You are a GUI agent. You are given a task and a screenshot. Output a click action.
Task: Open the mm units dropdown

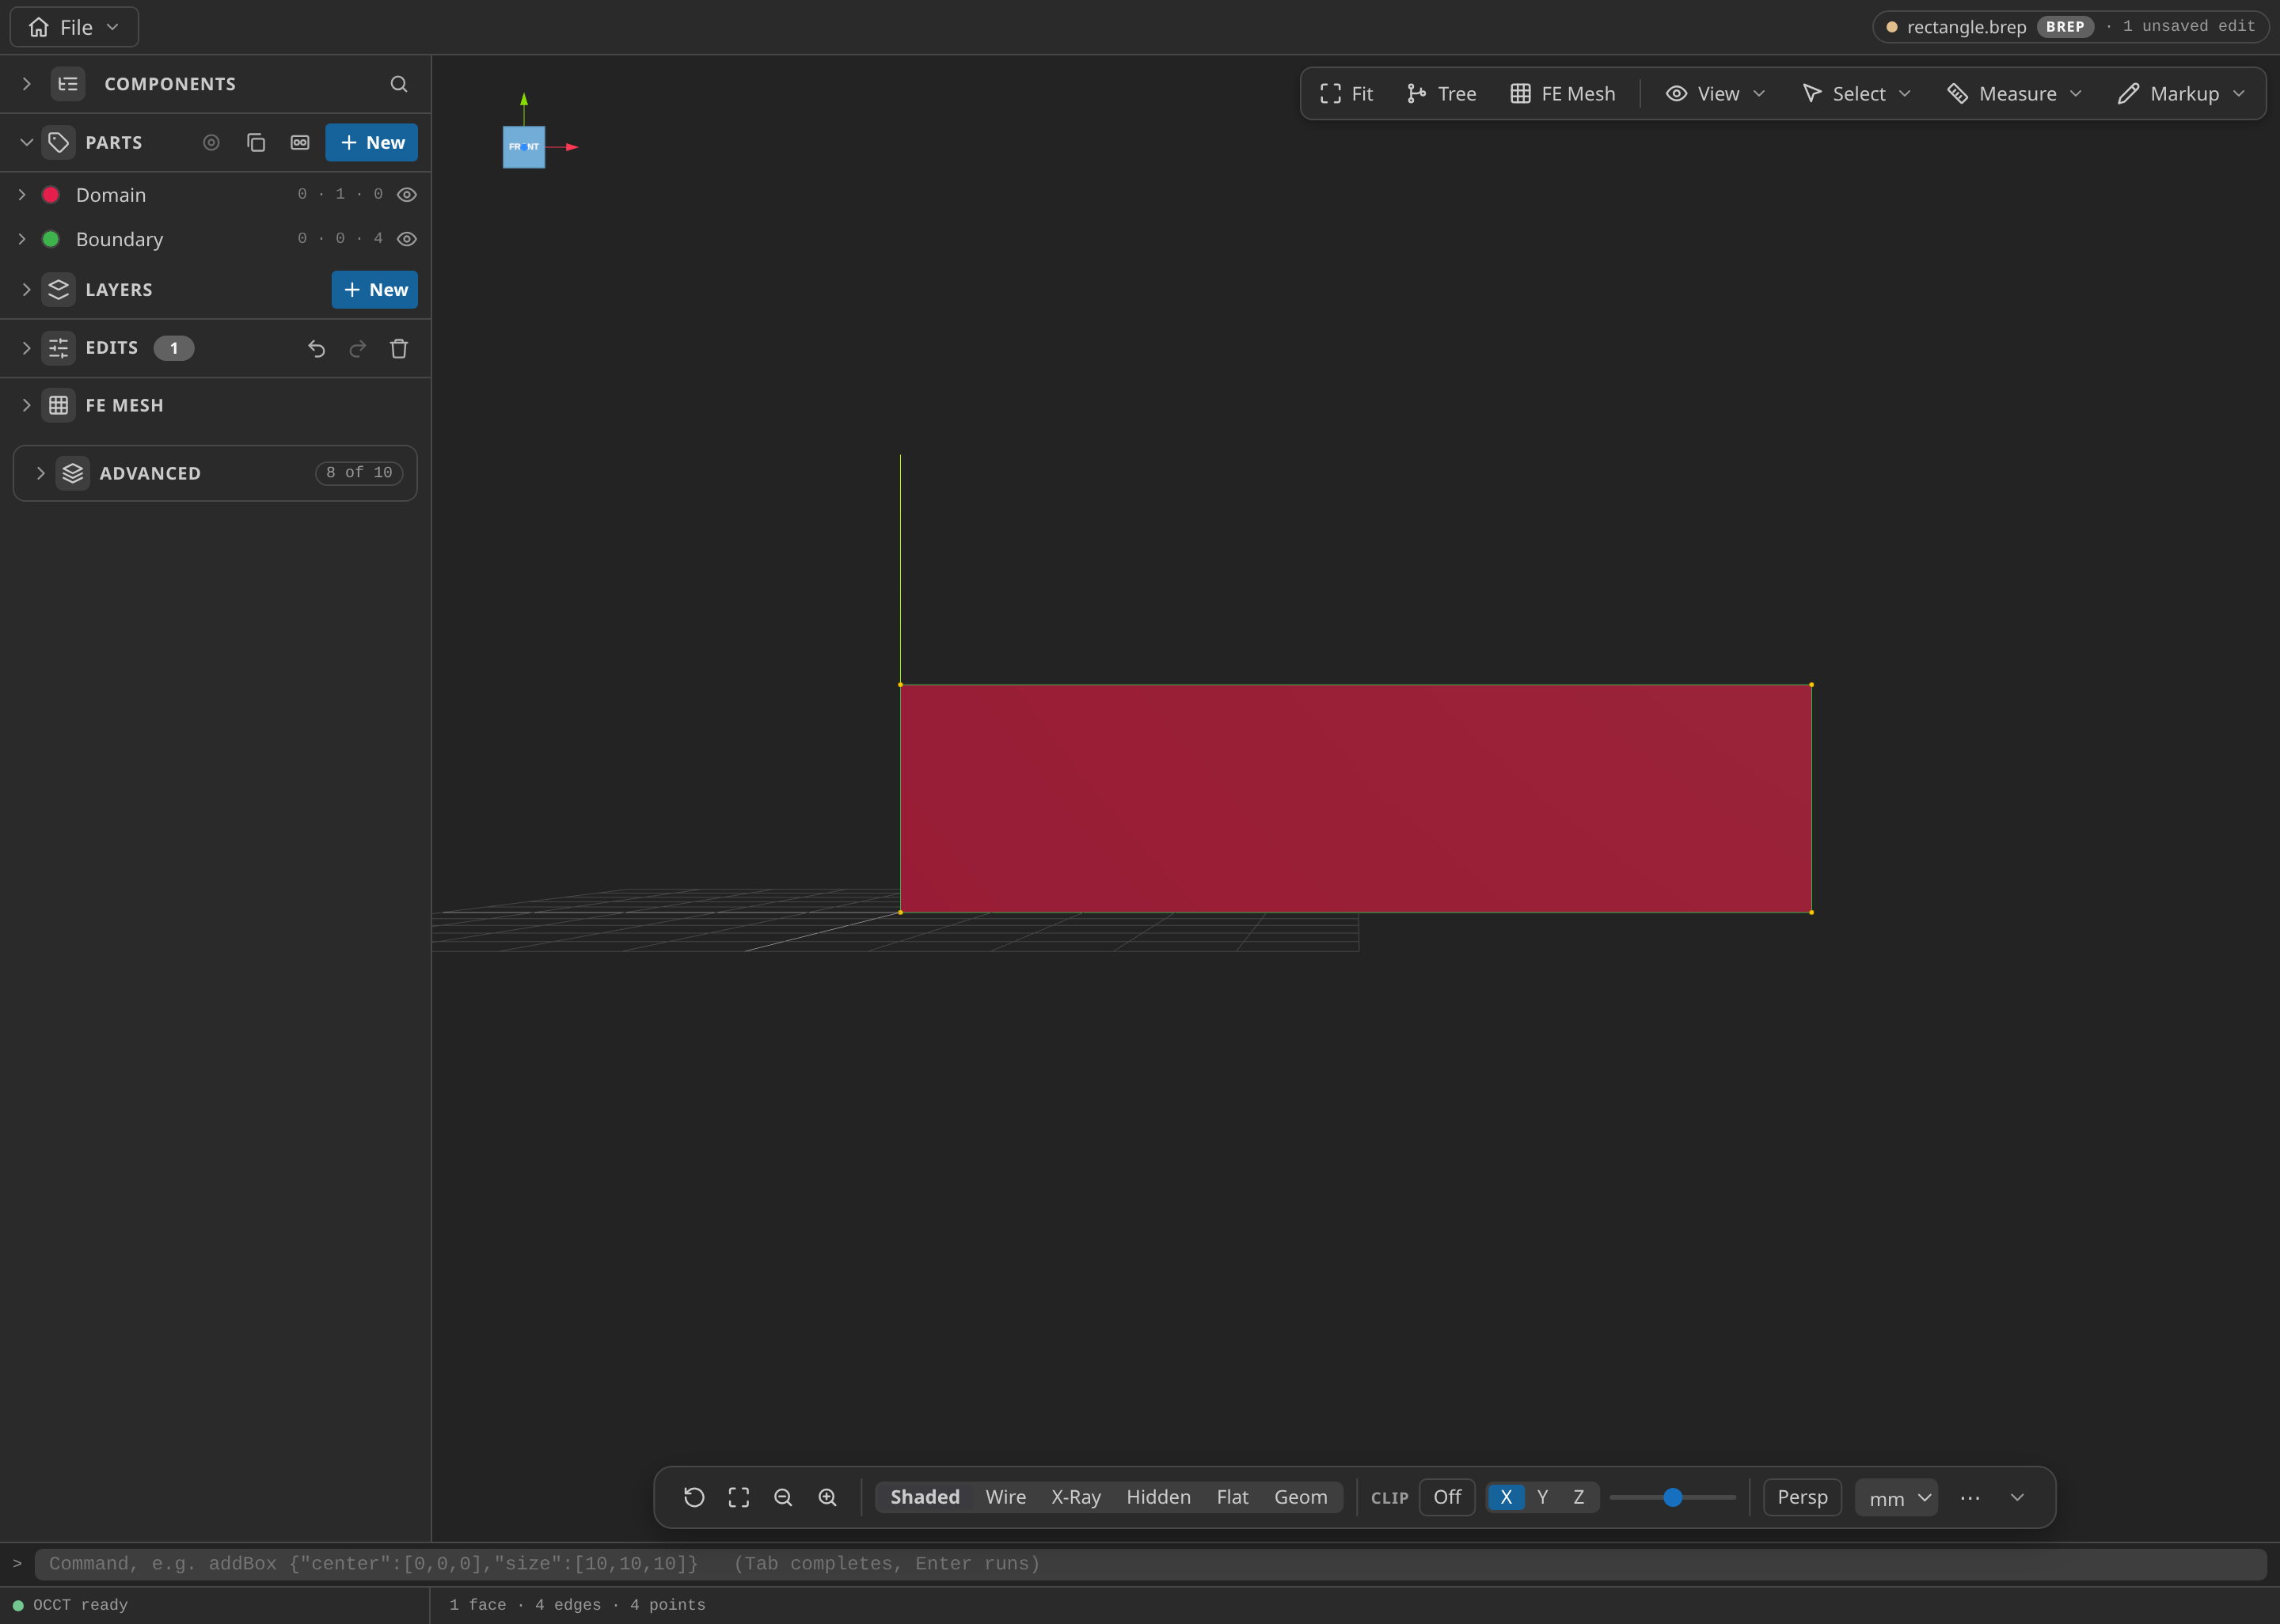click(x=1896, y=1497)
